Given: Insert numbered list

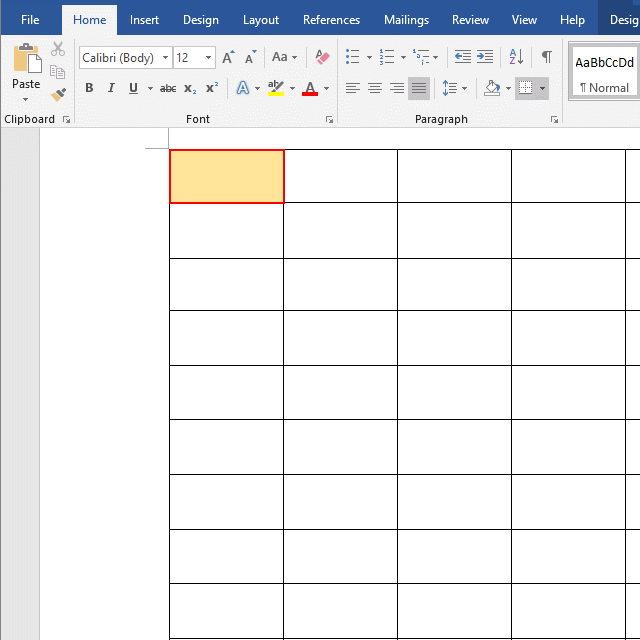Looking at the screenshot, I should [x=387, y=57].
